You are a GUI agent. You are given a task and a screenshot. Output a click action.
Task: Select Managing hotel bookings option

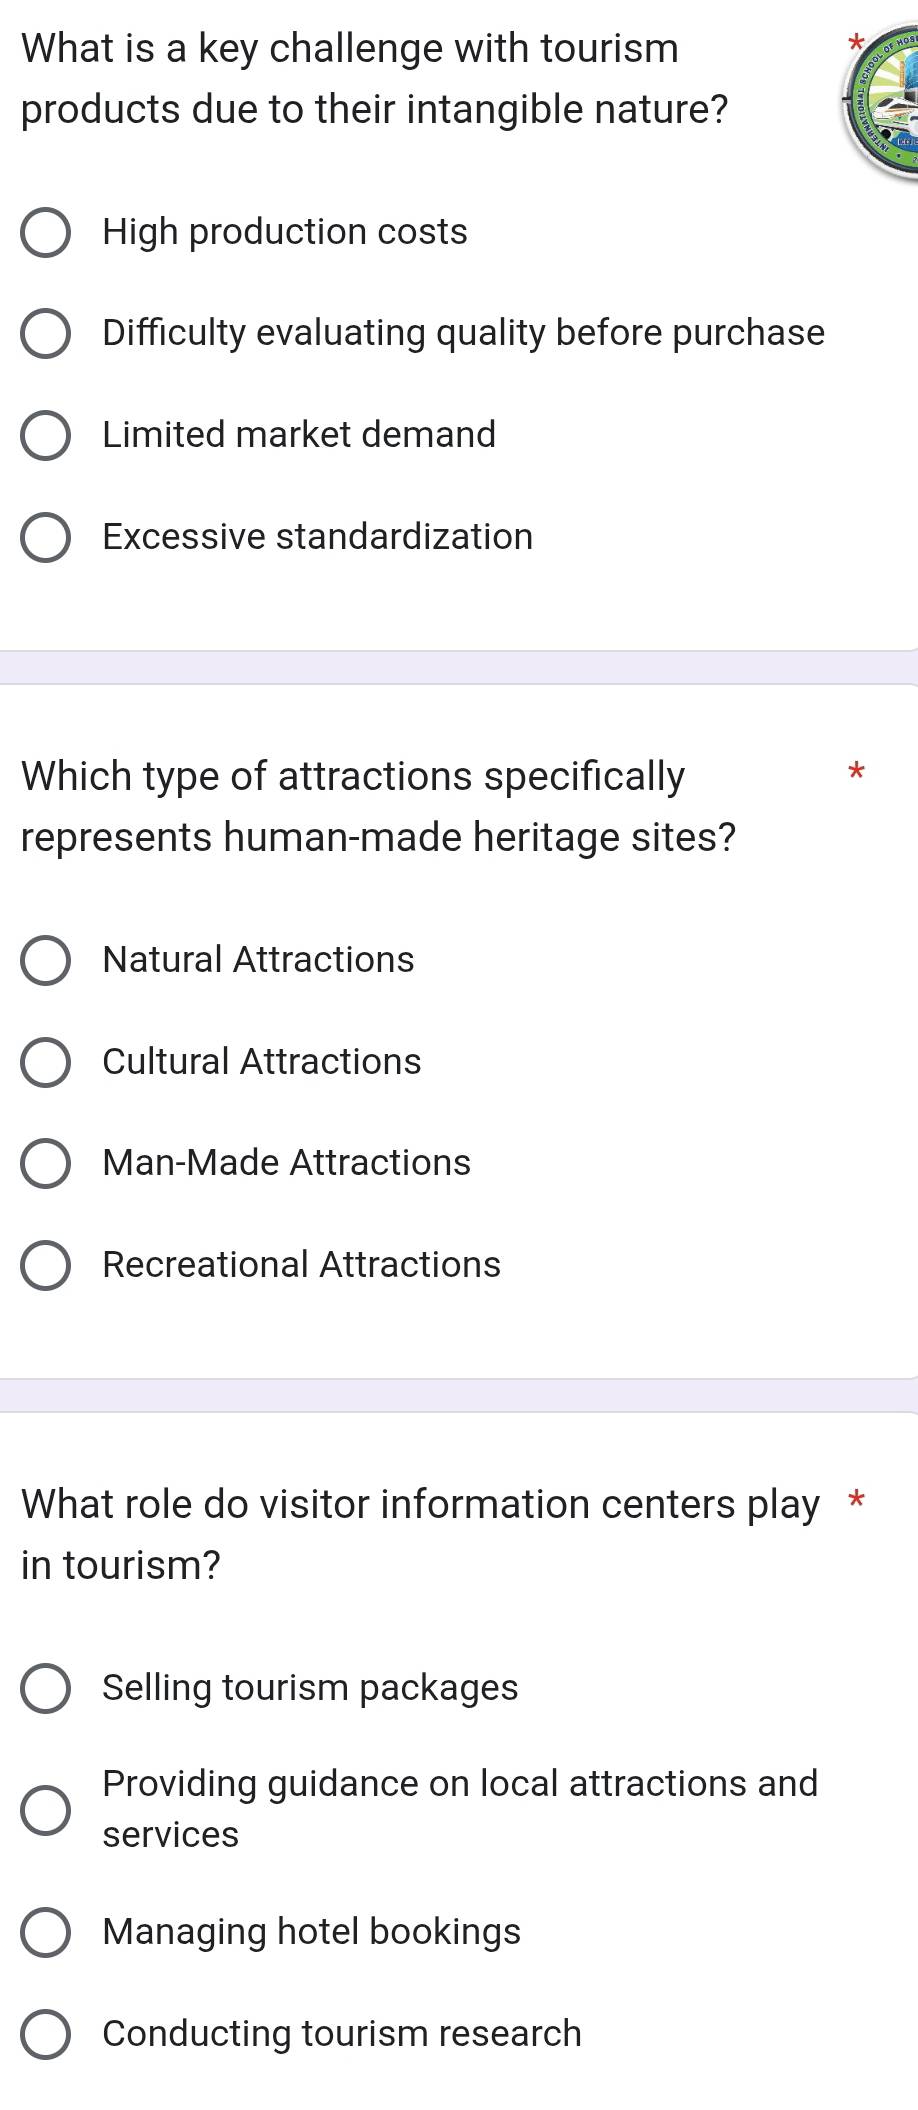46,1933
